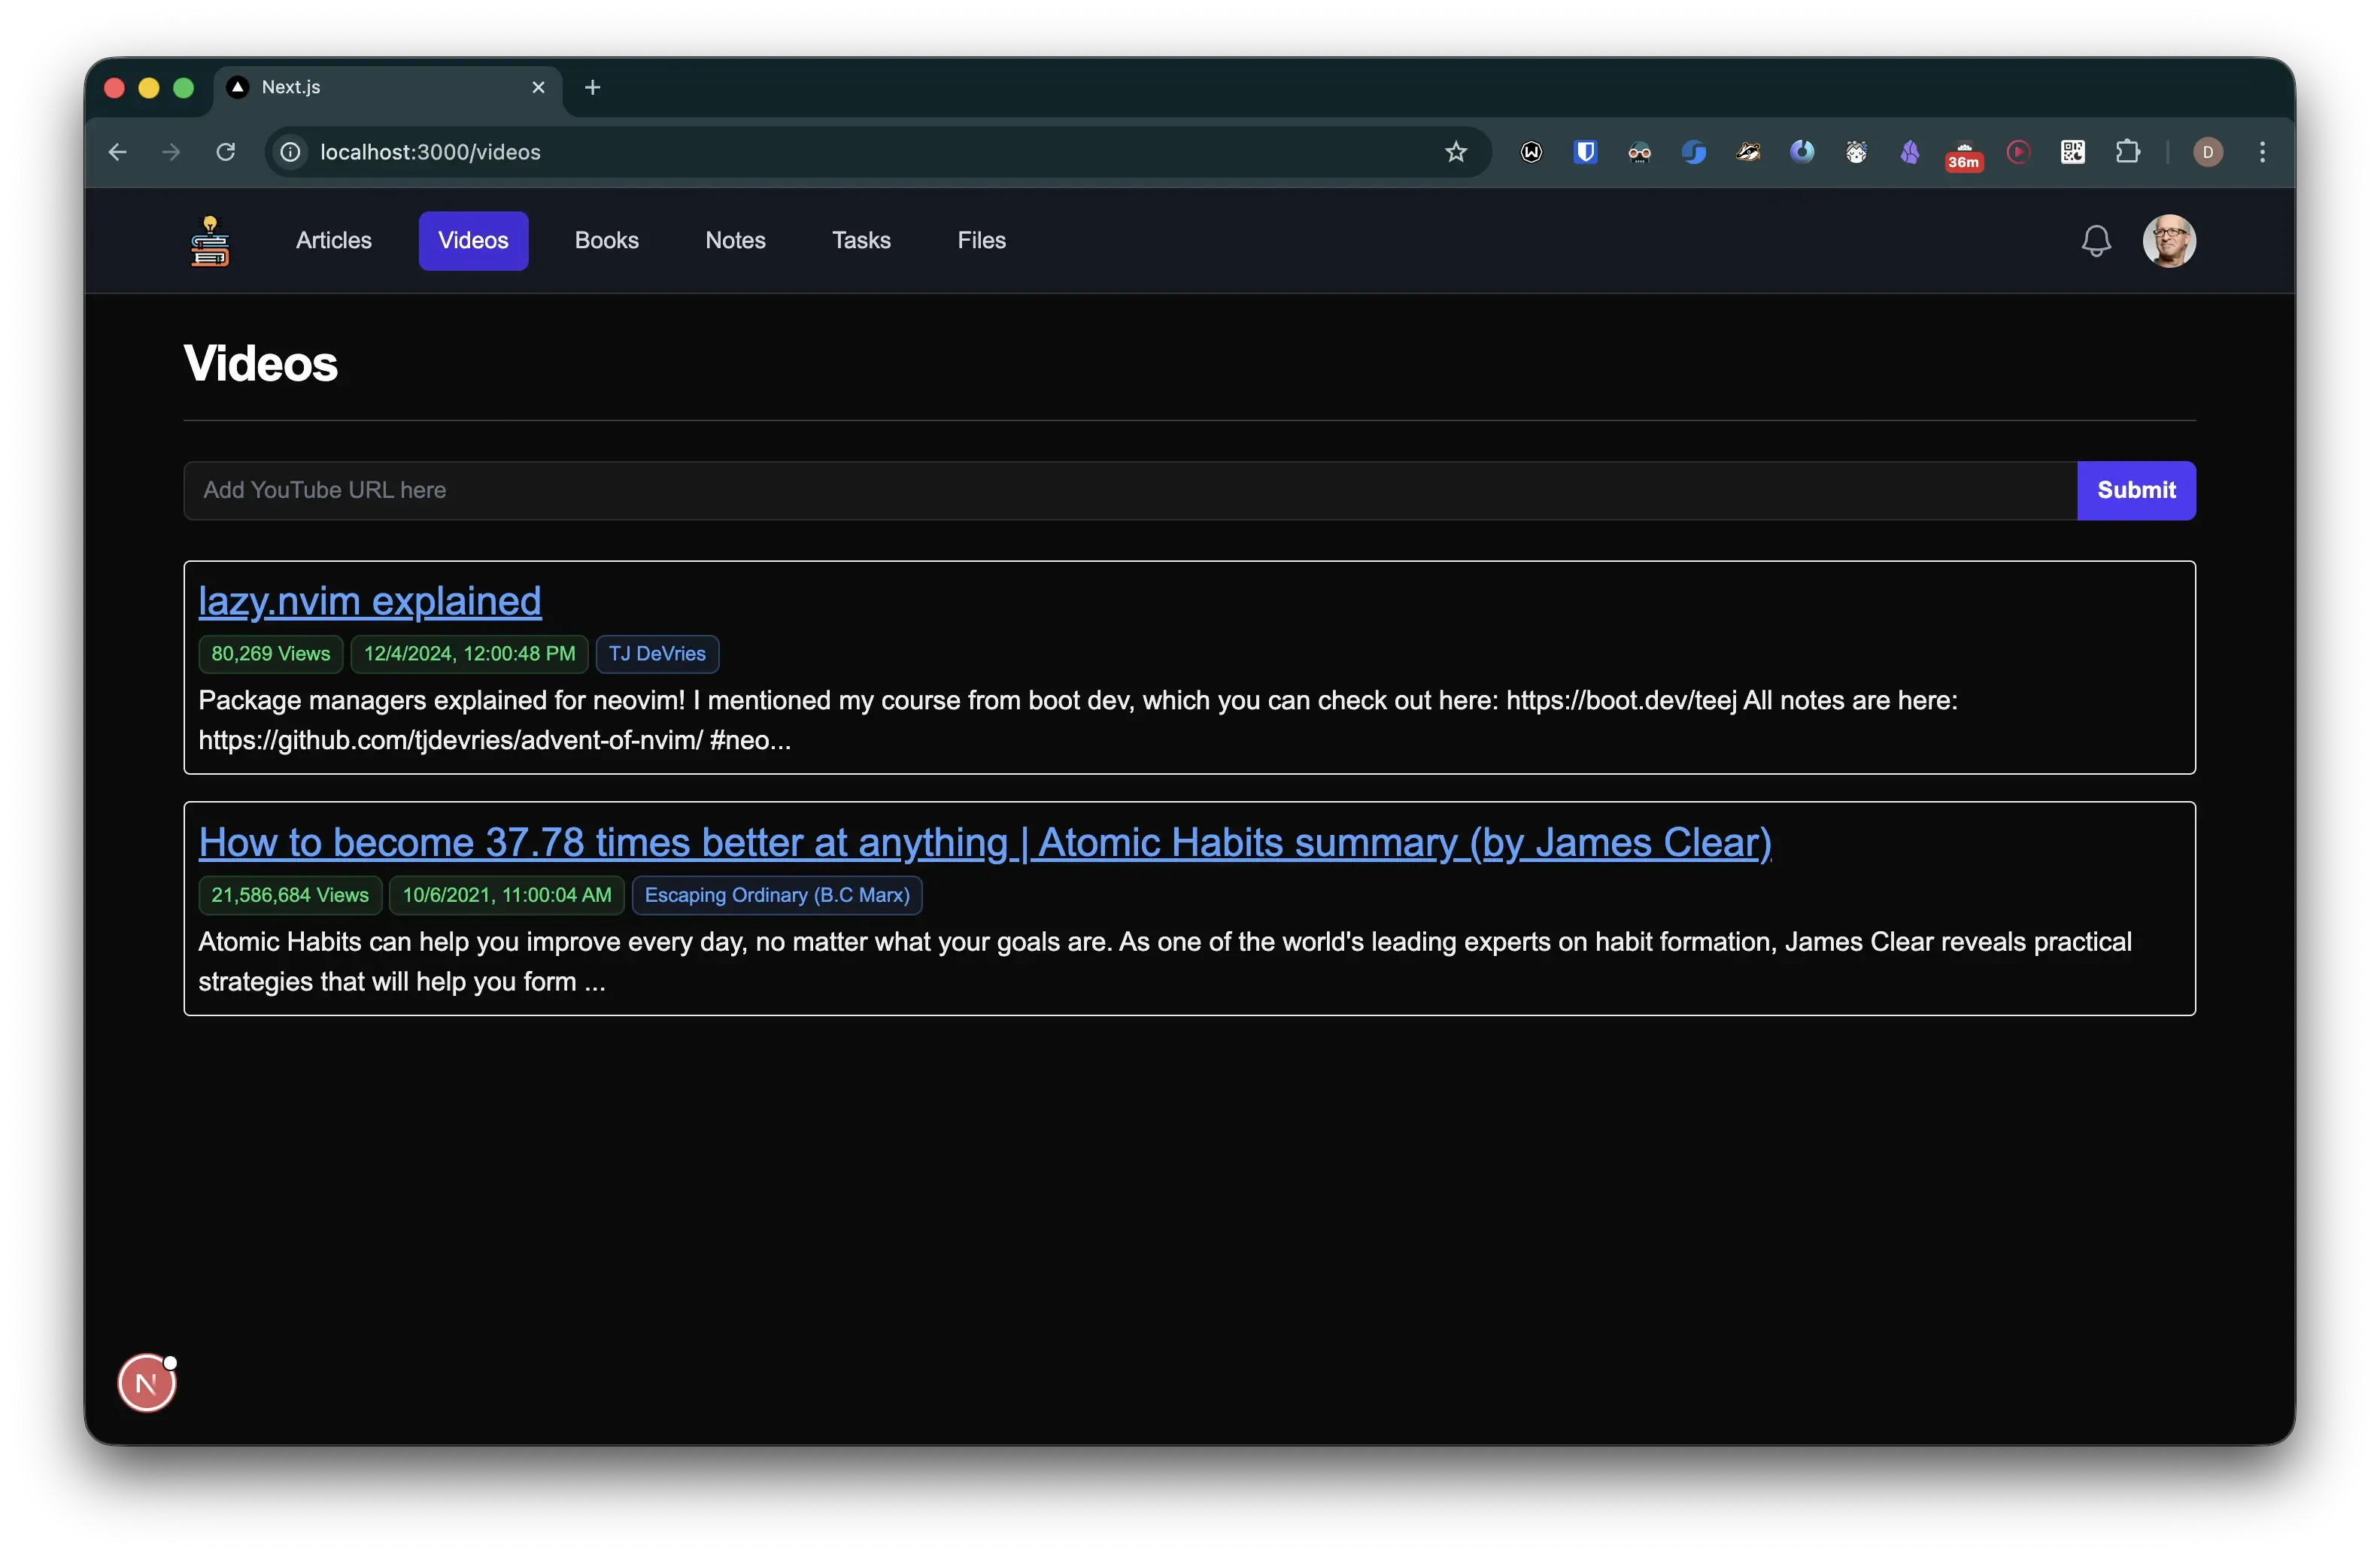Open the Bitwarden extension
This screenshot has height=1557, width=2380.
click(x=1584, y=152)
